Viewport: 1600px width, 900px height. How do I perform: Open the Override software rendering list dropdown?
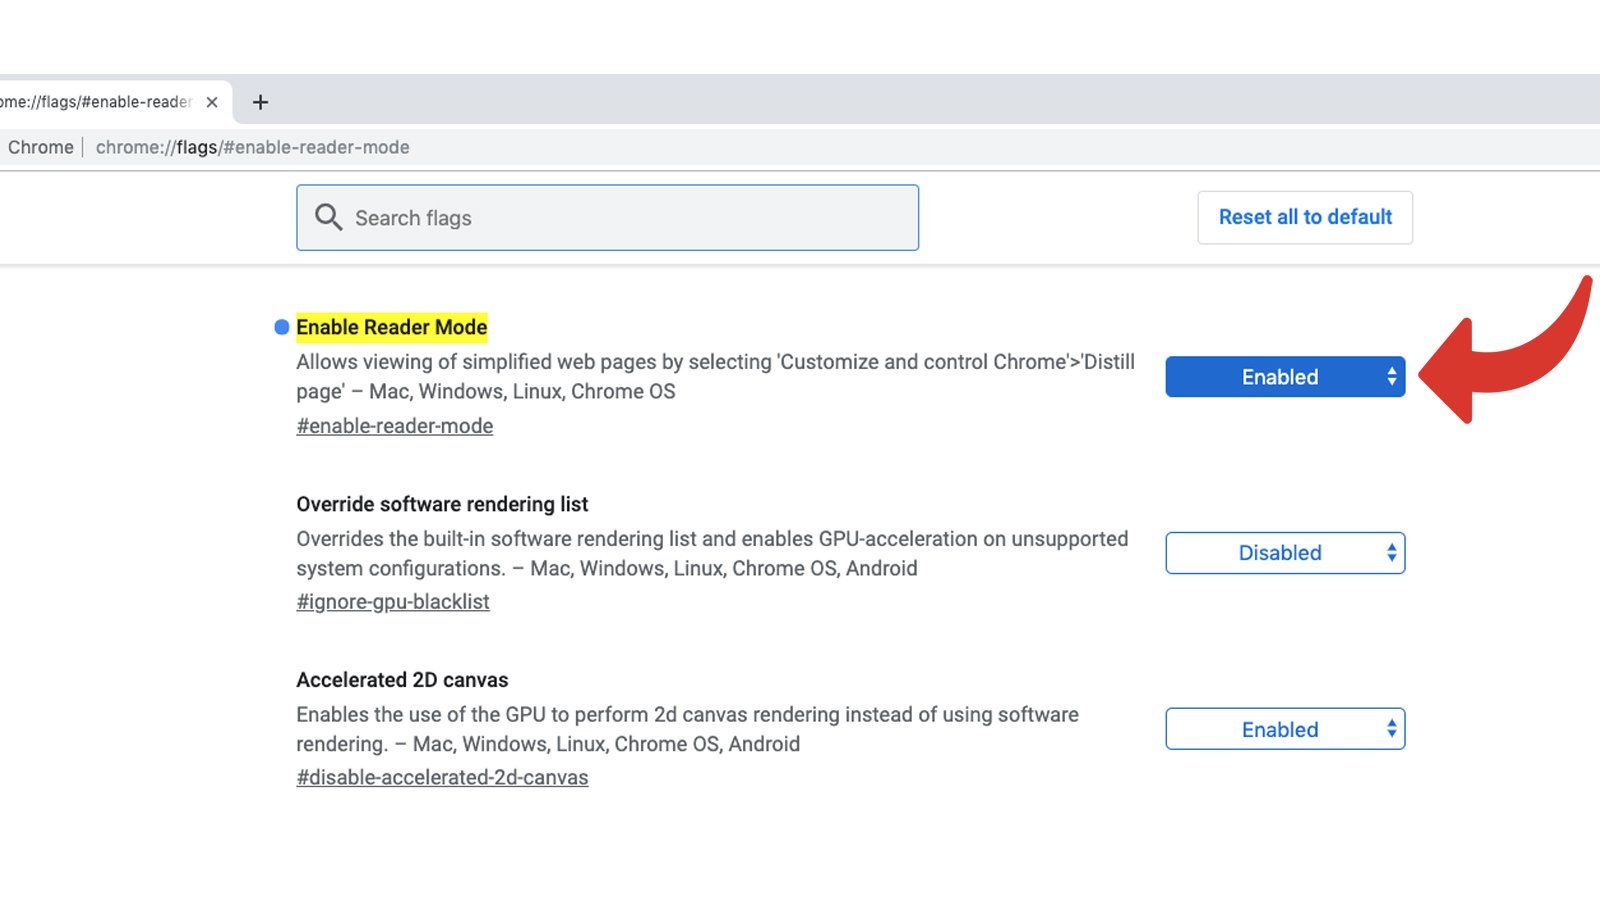[x=1285, y=552]
